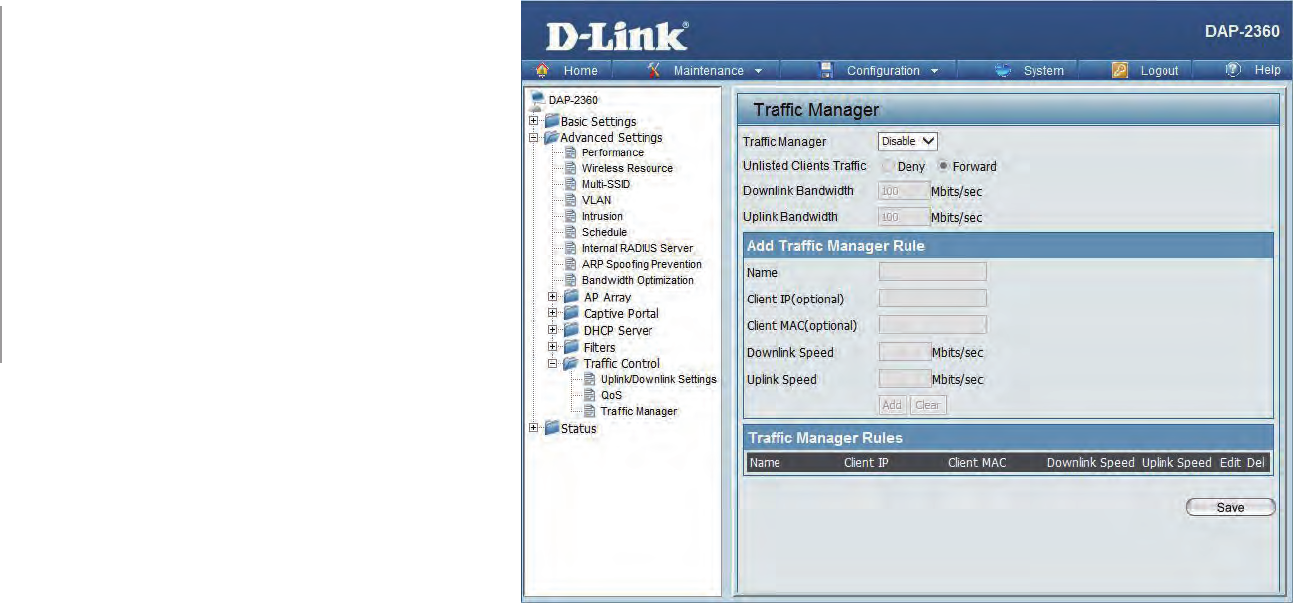The height and width of the screenshot is (603, 1293).
Task: Click the Save button
Action: tap(1230, 507)
